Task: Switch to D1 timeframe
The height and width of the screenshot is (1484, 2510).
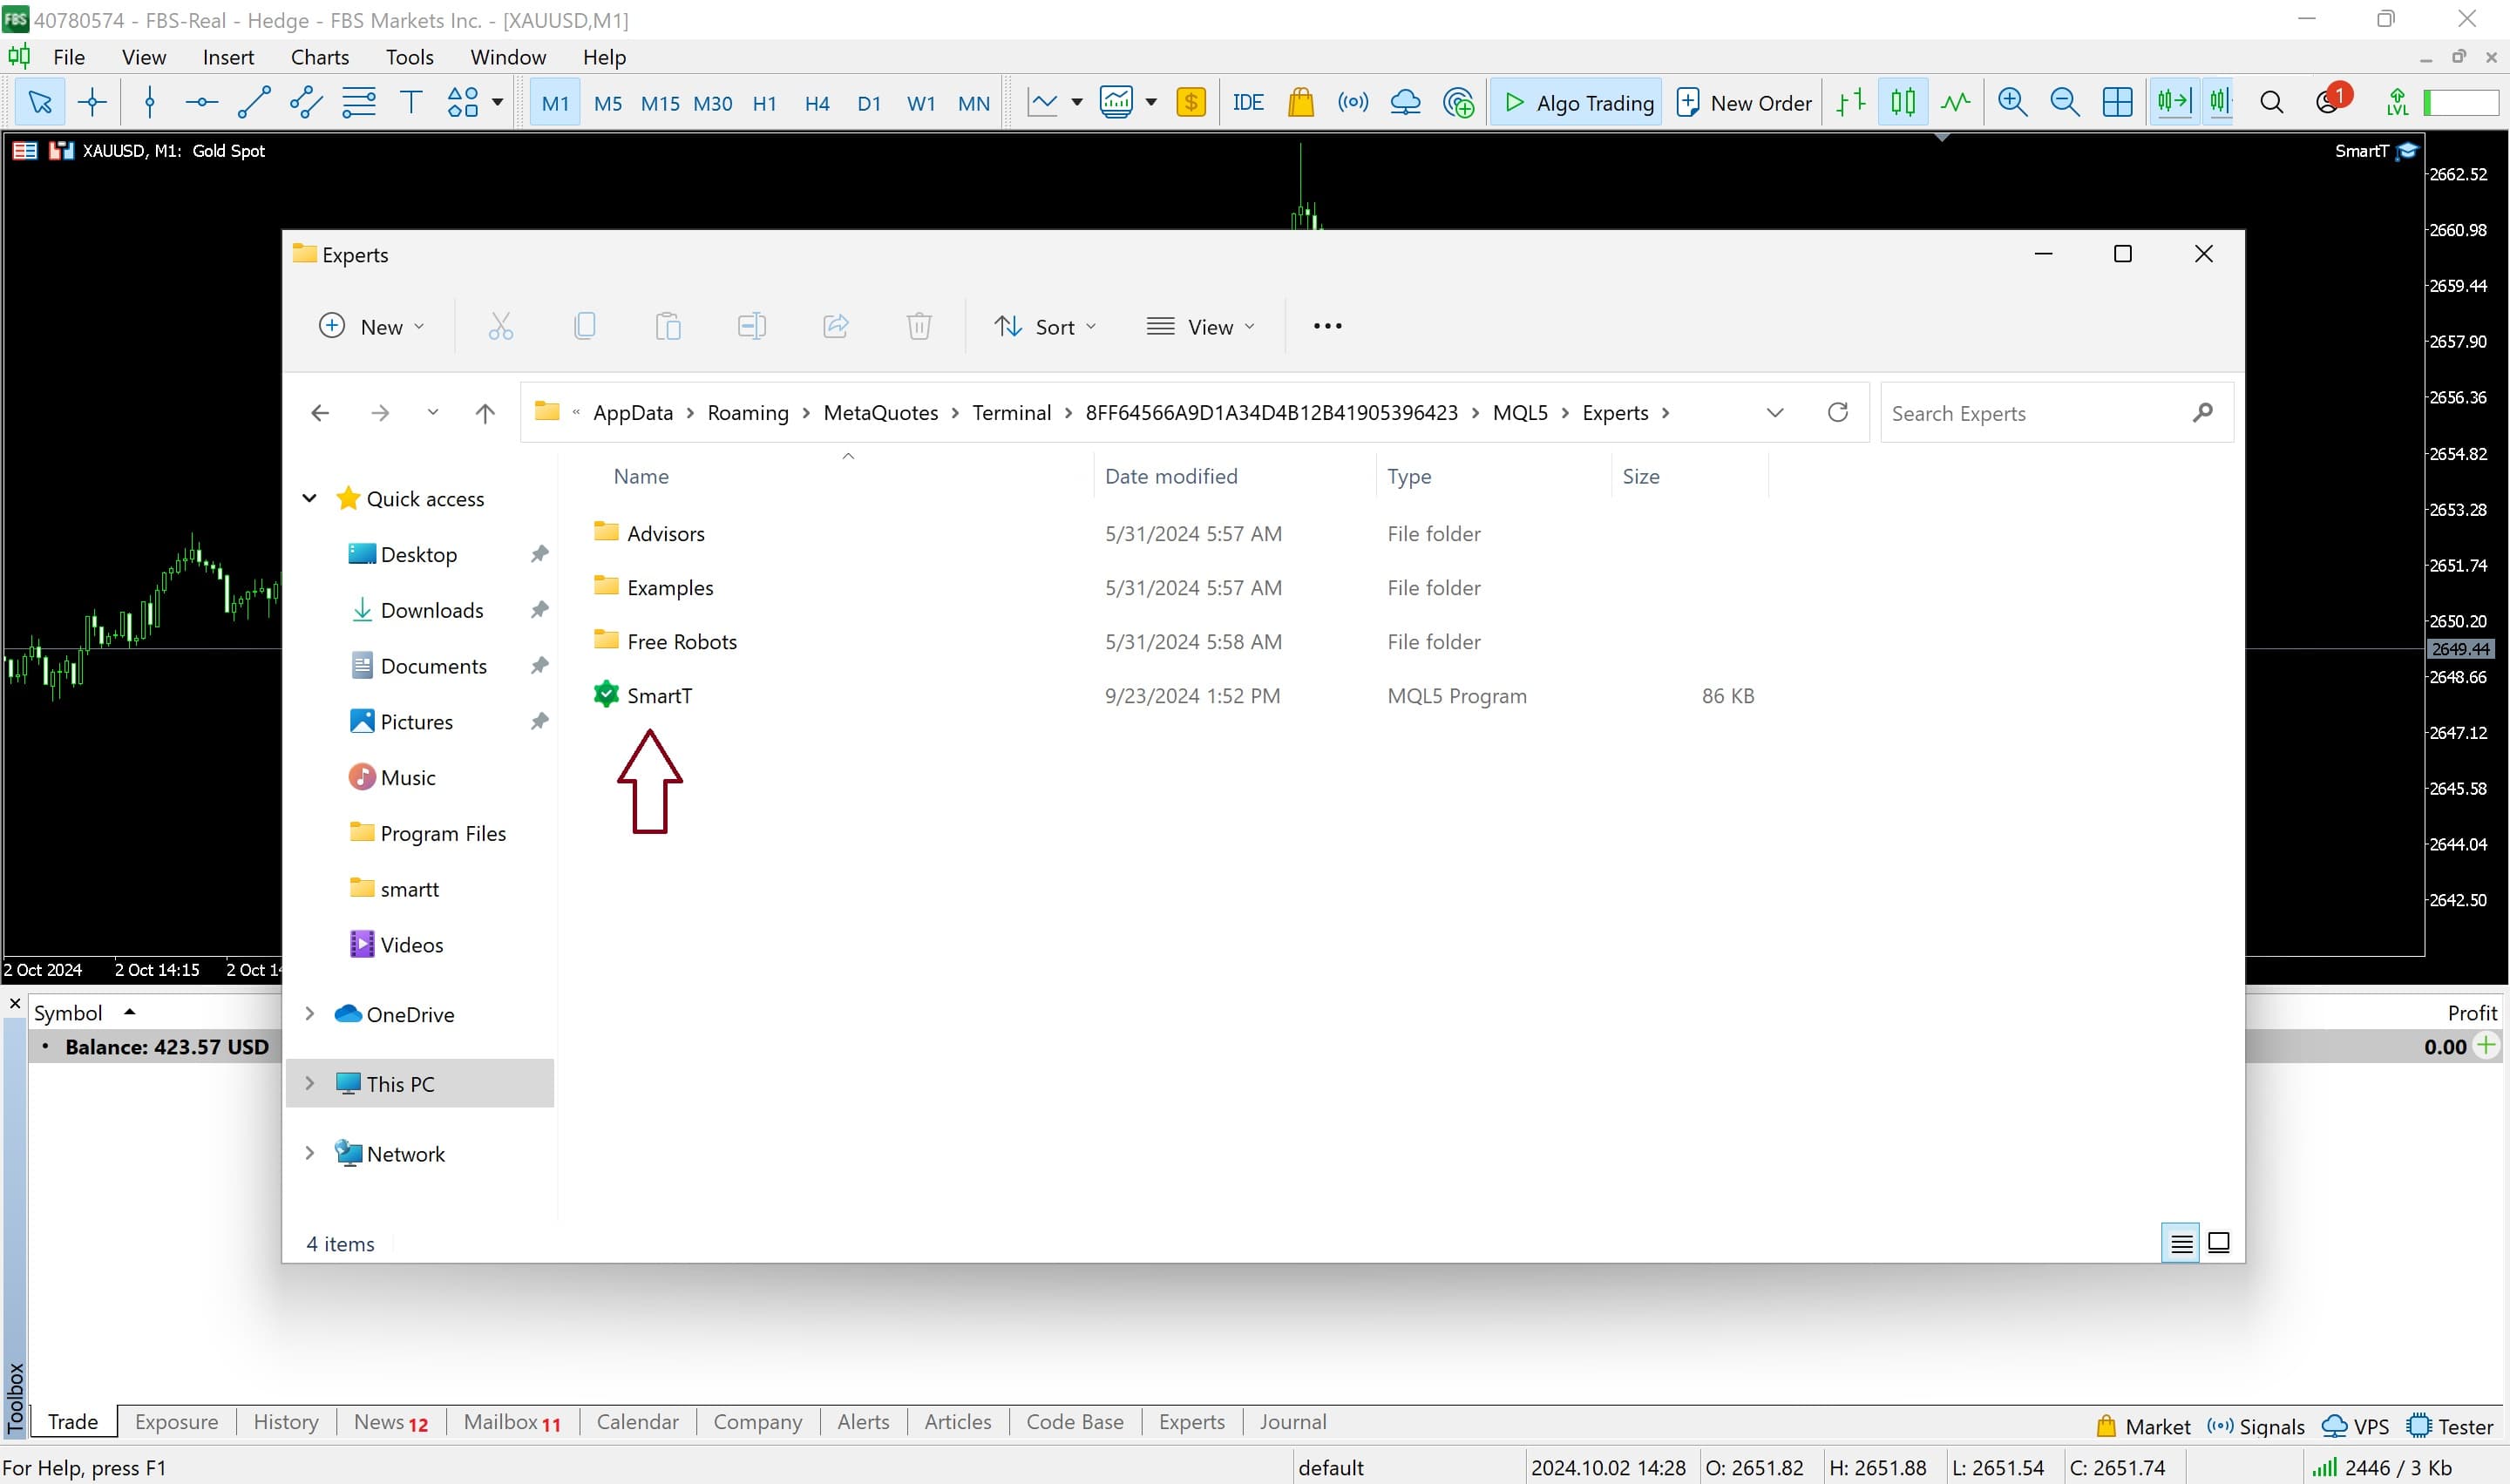Action: coord(869,103)
